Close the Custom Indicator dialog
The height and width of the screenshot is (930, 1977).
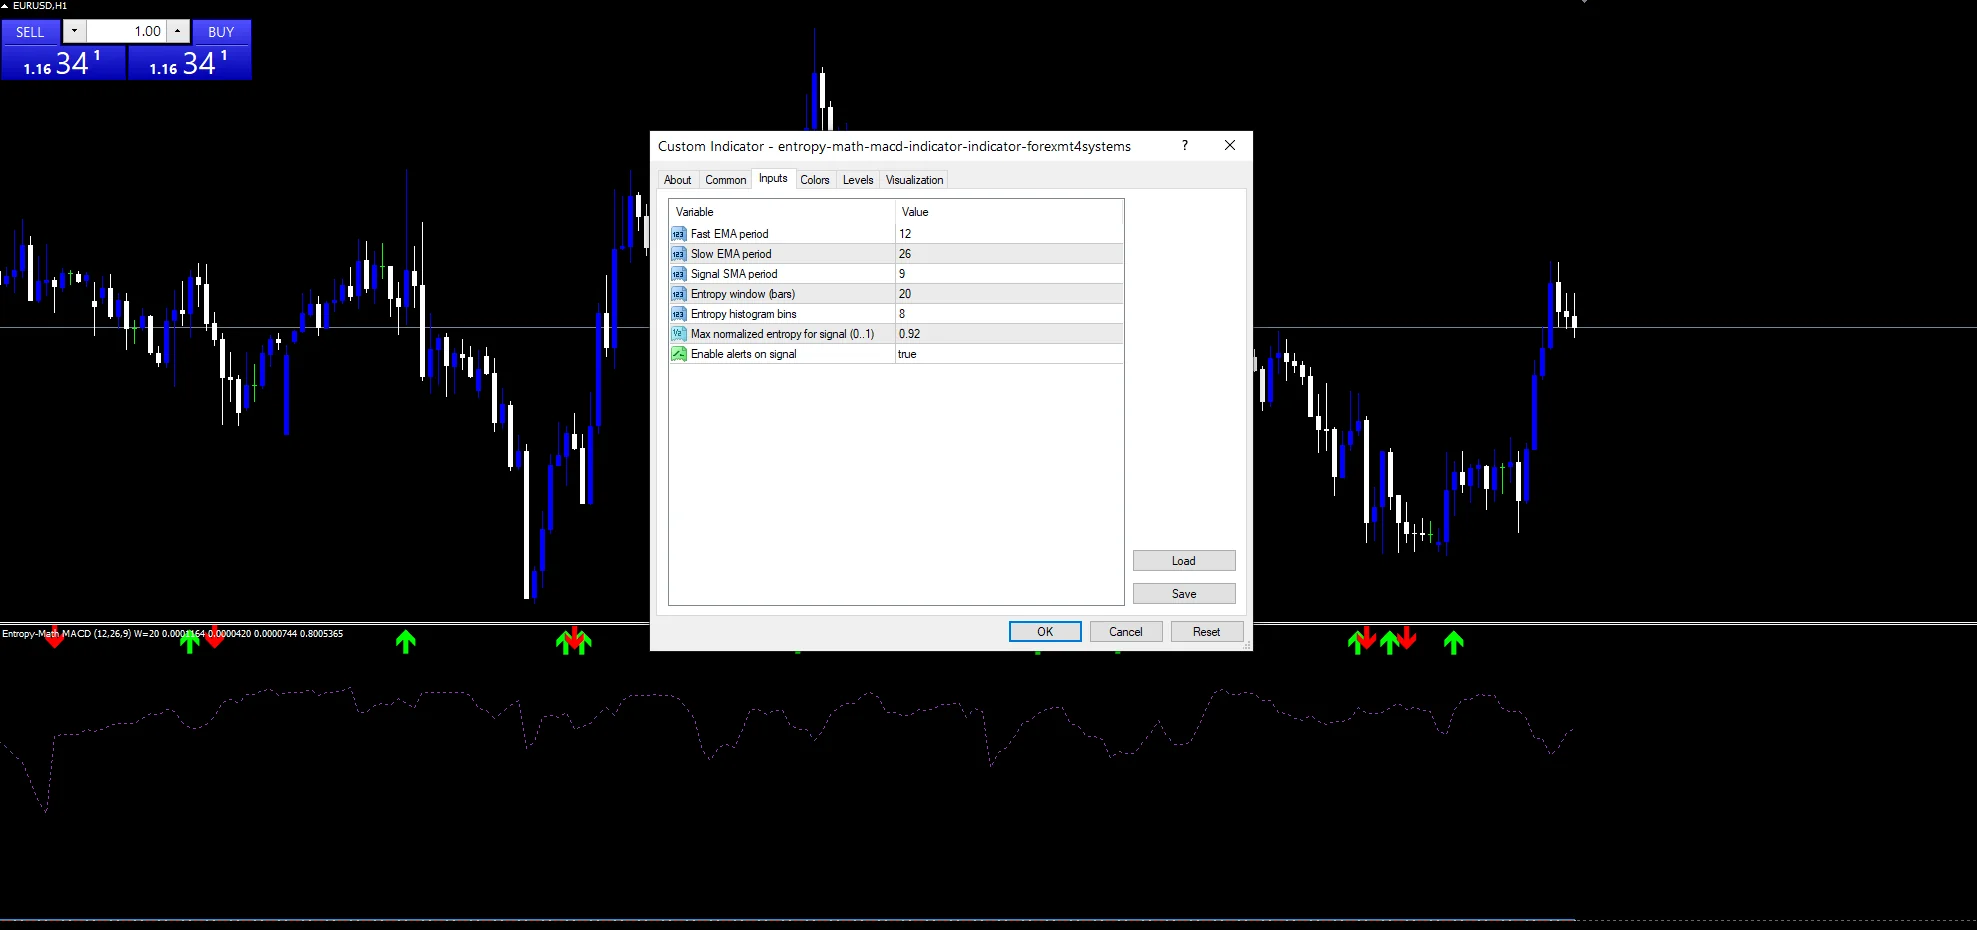[1230, 146]
